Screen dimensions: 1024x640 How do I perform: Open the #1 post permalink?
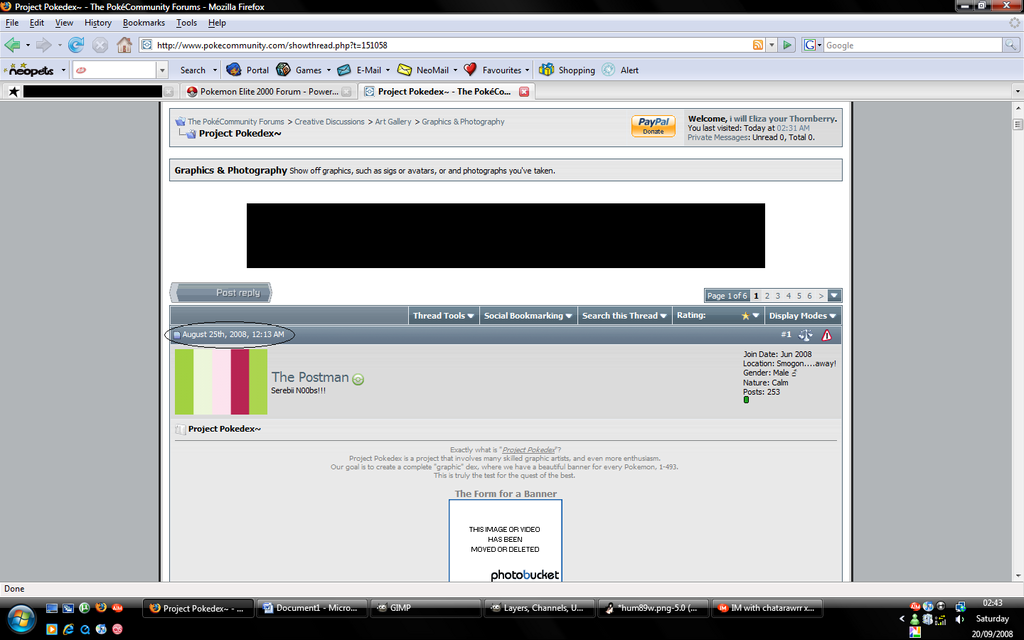tap(786, 334)
